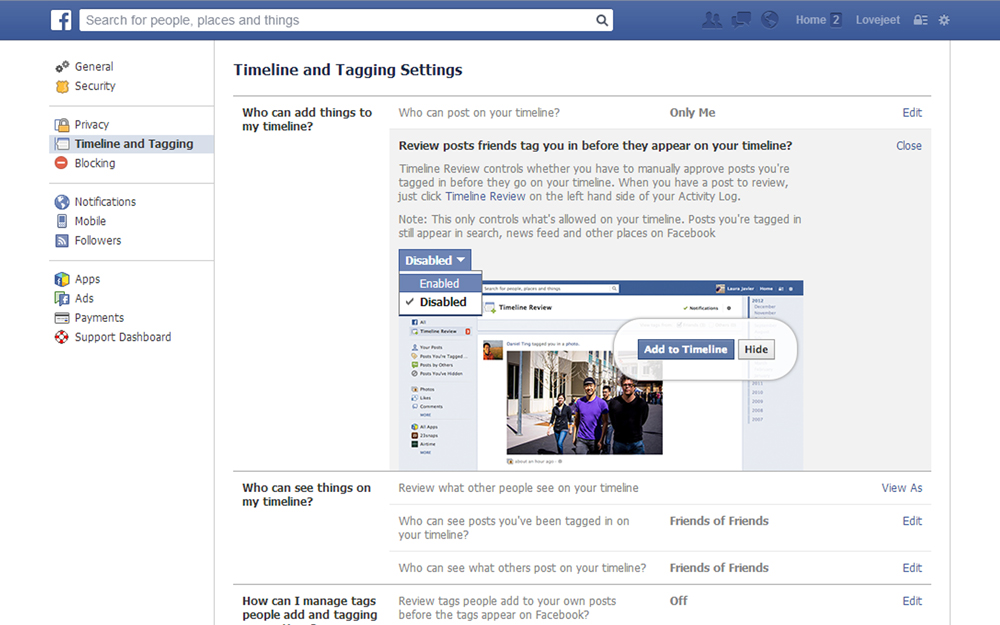Follow the Timeline Review link
This screenshot has height=625, width=1000.
click(485, 196)
